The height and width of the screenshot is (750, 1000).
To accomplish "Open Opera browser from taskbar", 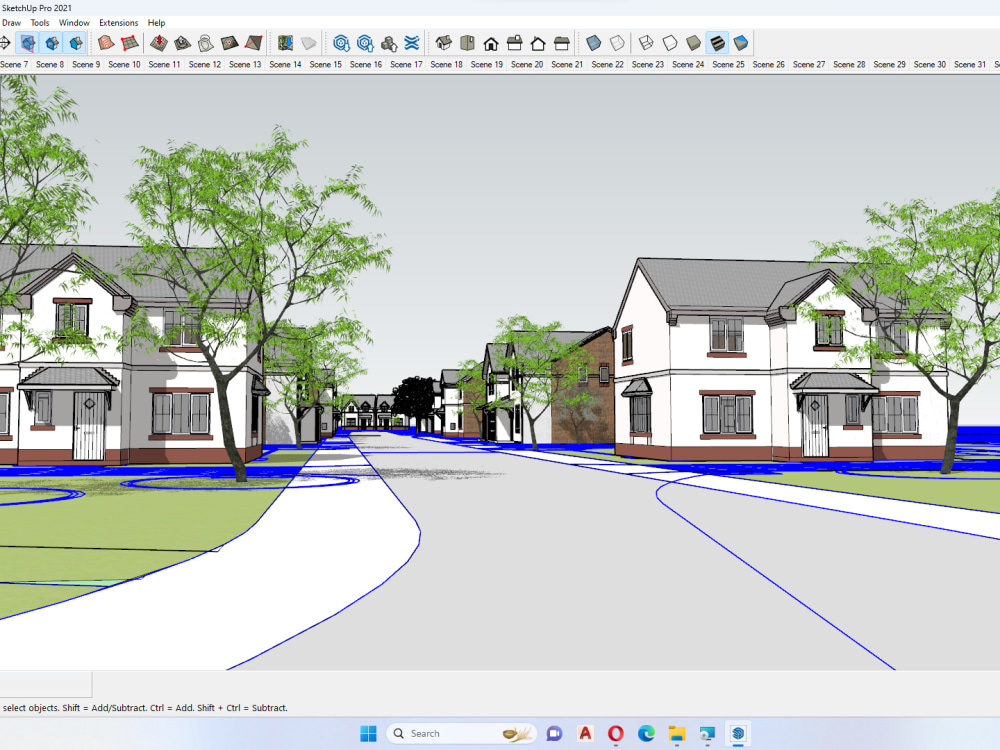I will [x=615, y=733].
